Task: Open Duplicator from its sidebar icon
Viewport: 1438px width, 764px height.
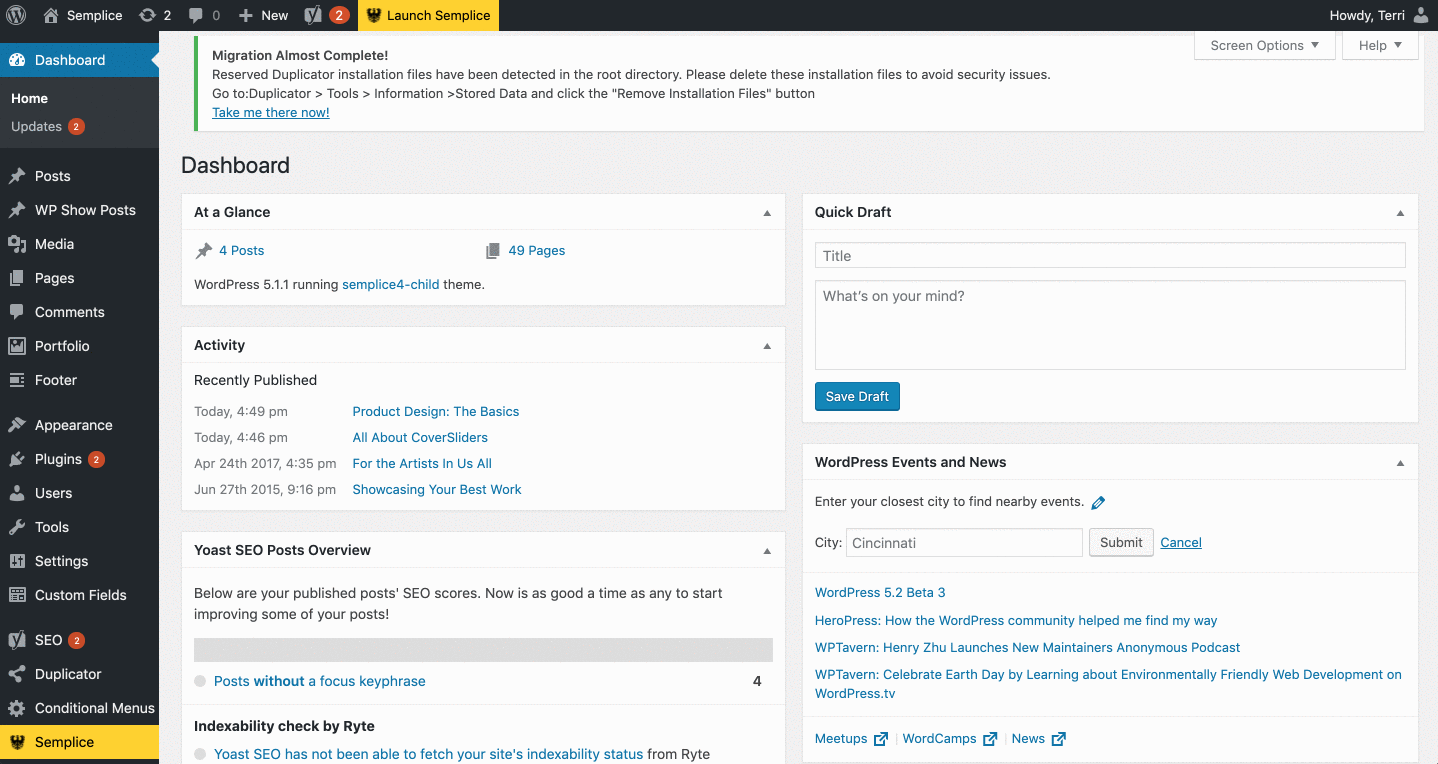Action: [x=20, y=674]
